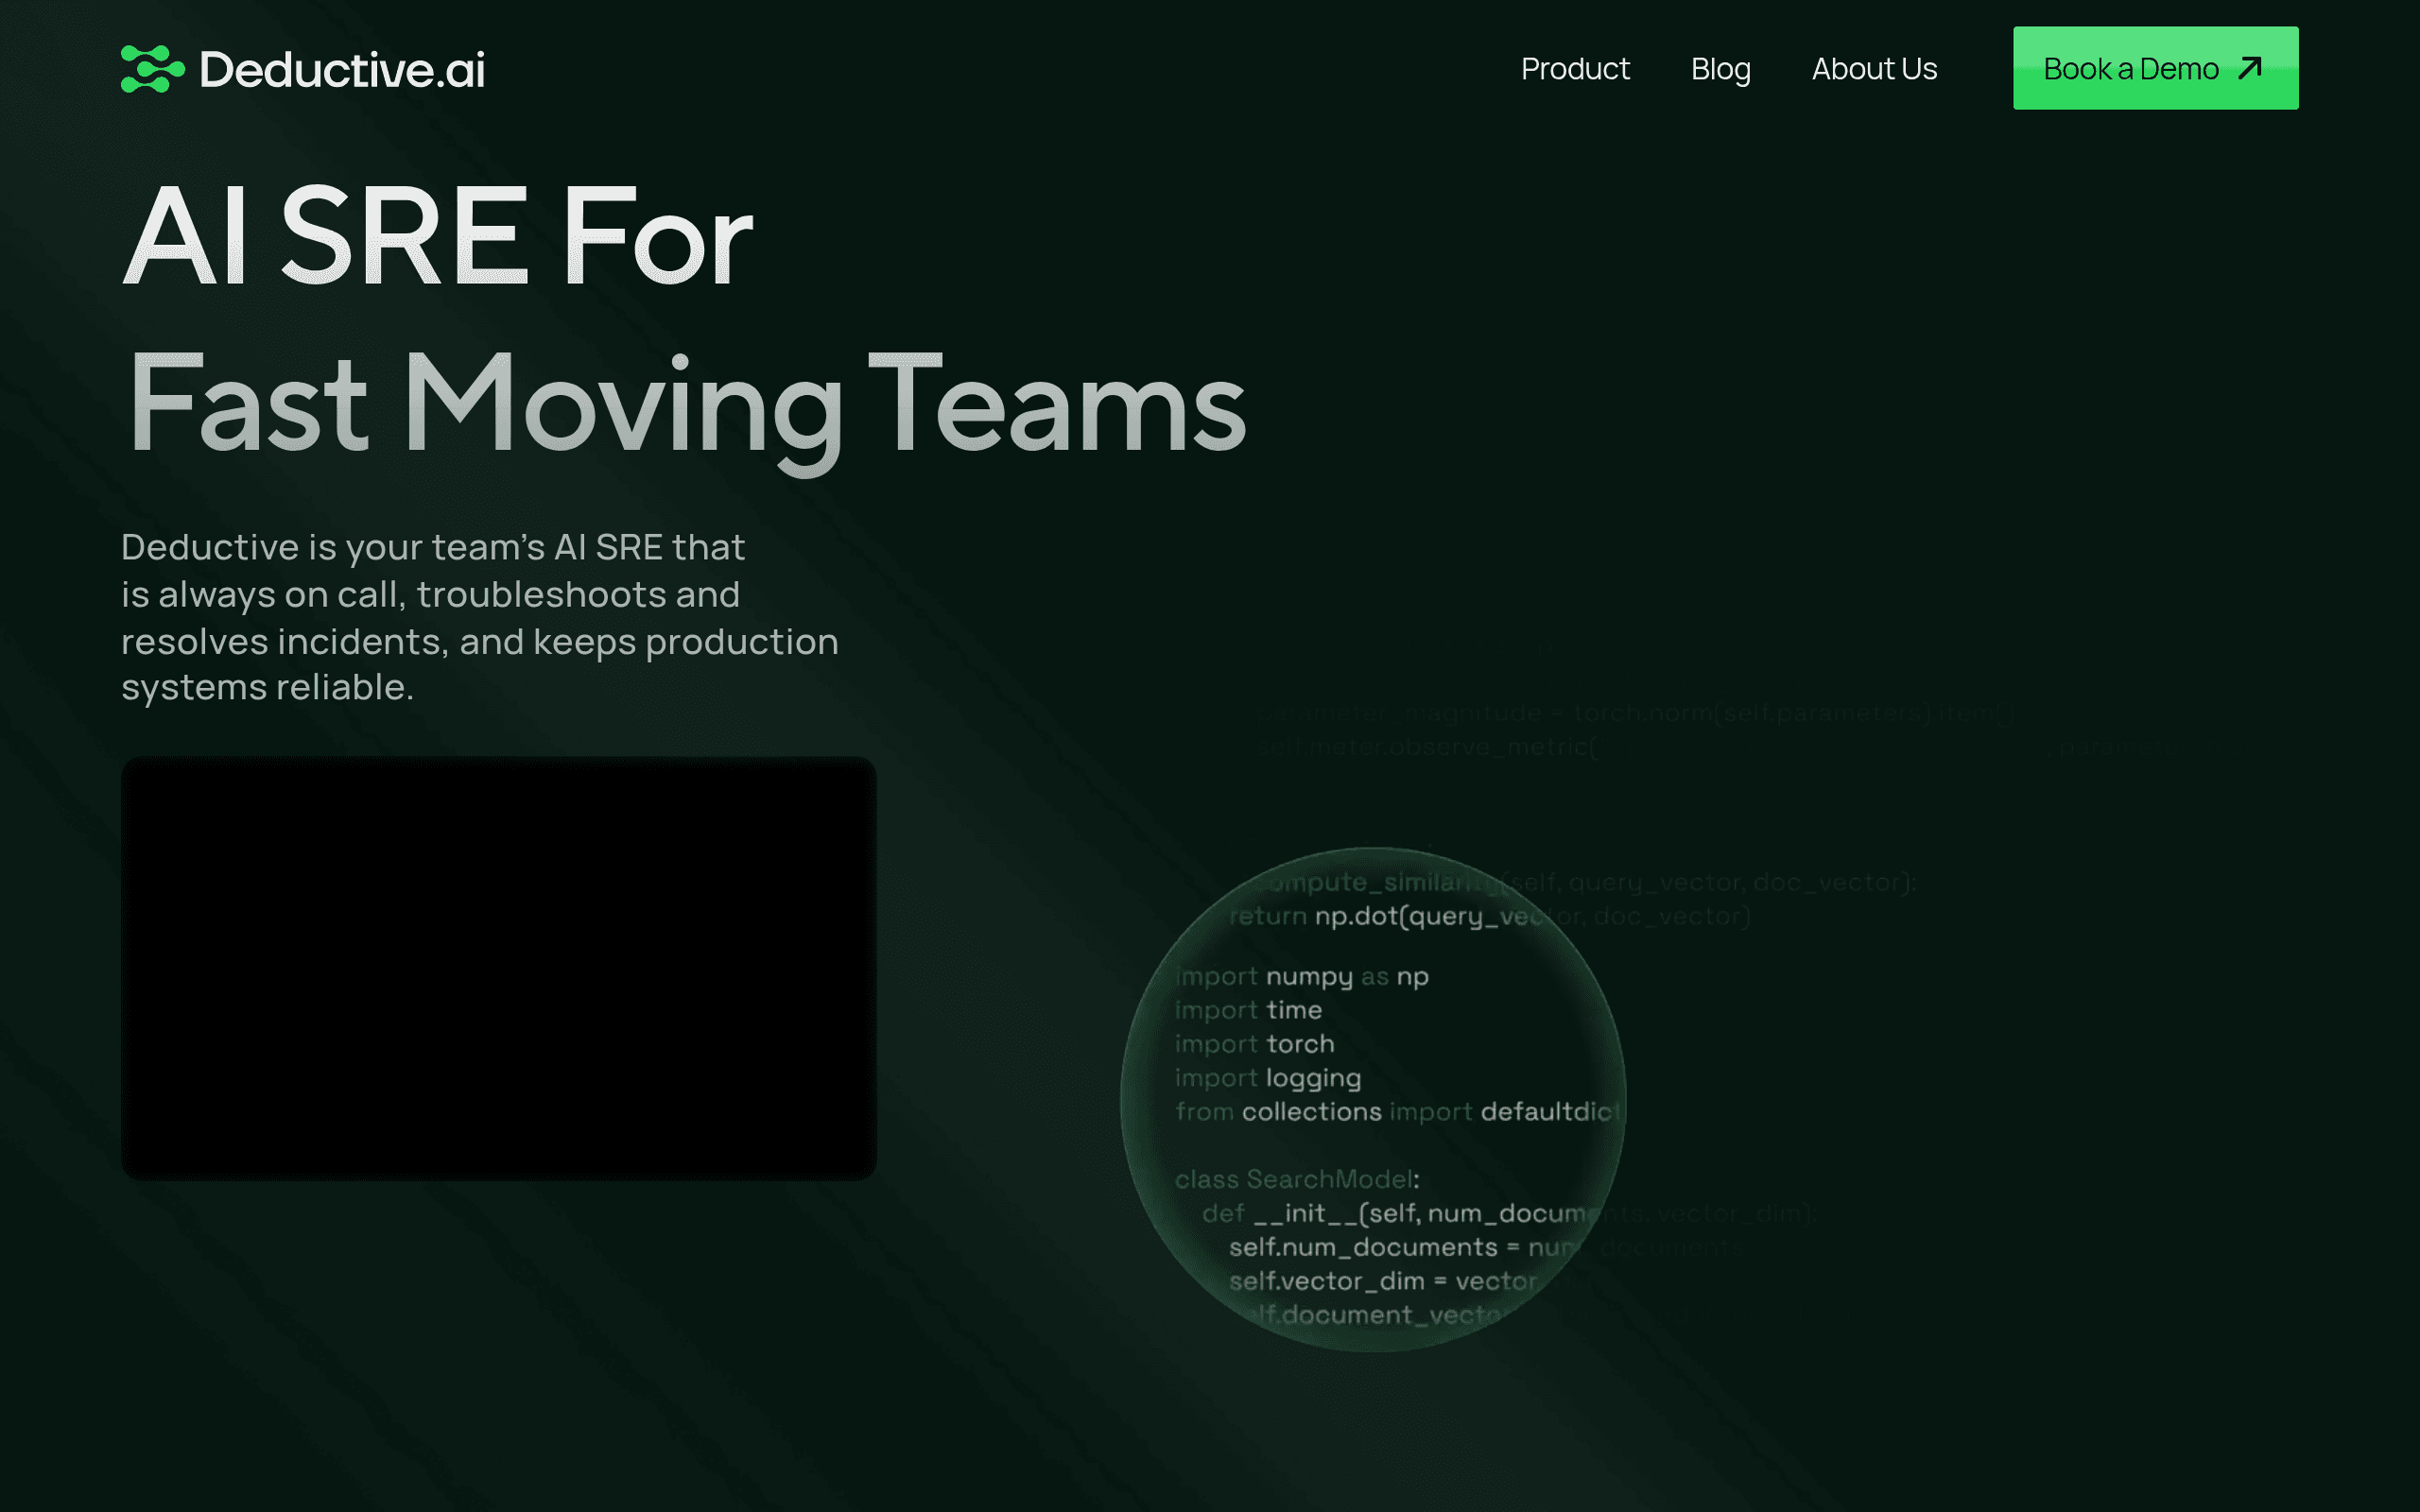This screenshot has width=2420, height=1512.
Task: Click the Deductive description paragraph
Action: coord(480,617)
